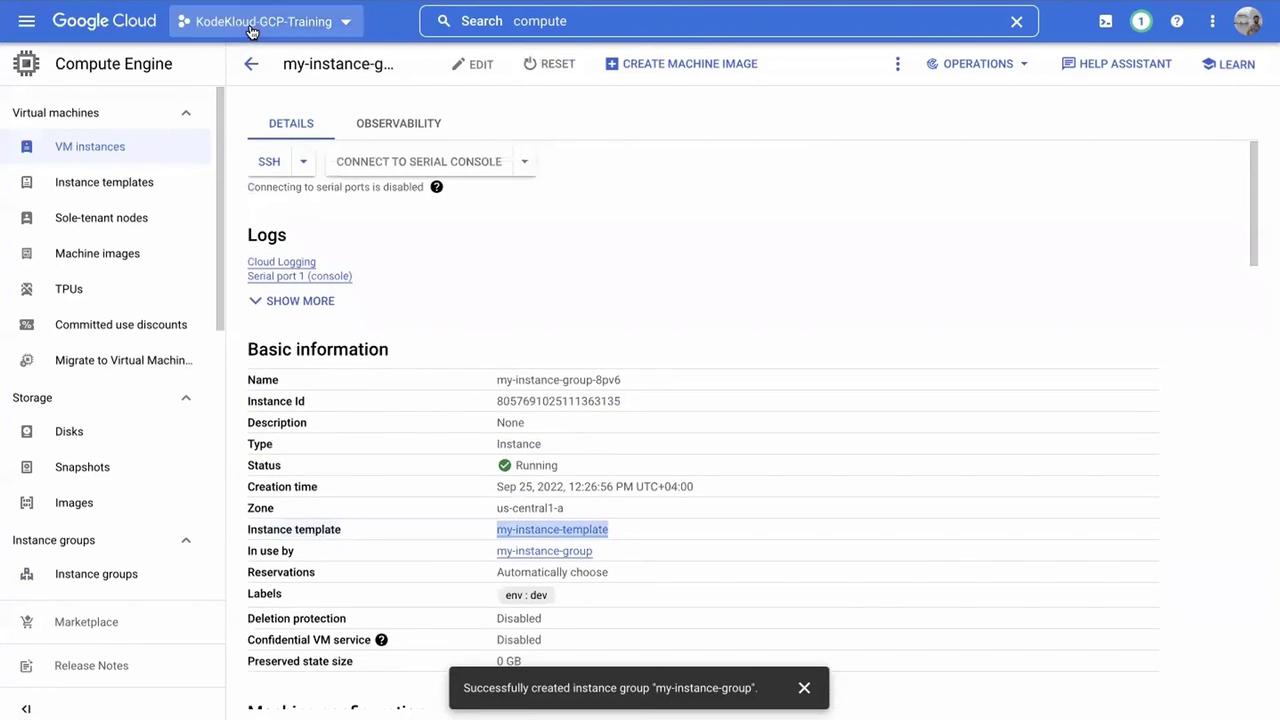Open Instance templates in the sidebar

[x=105, y=182]
